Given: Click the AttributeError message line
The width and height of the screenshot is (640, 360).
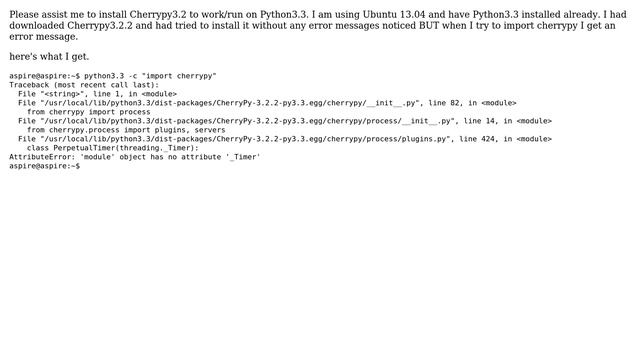Looking at the screenshot, I should click(x=135, y=157).
